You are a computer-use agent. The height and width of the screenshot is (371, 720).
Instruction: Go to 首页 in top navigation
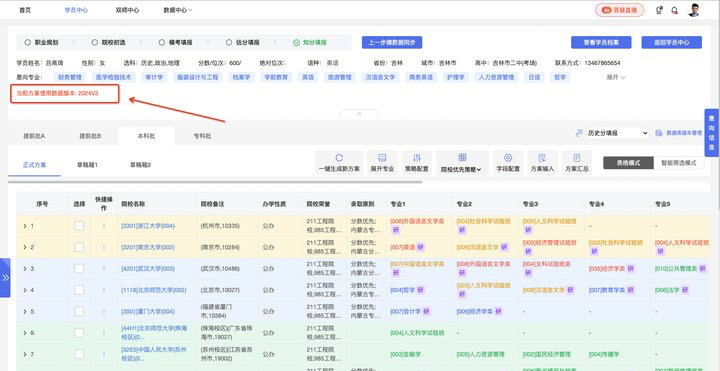[25, 10]
